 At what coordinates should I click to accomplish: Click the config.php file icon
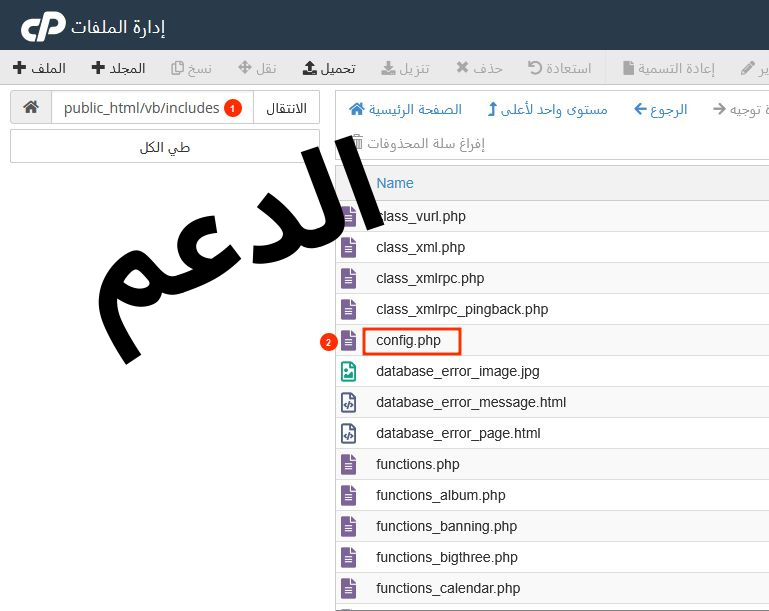tap(349, 341)
